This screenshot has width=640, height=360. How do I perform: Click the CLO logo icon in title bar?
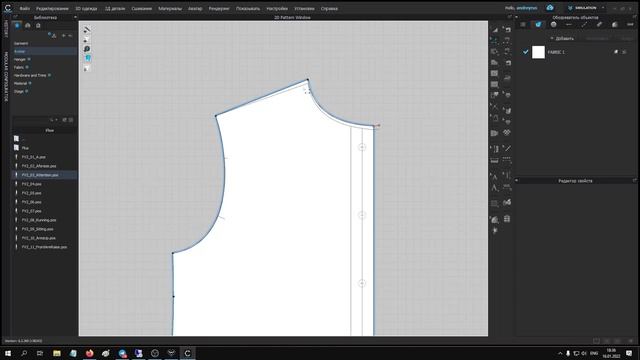coord(8,8)
